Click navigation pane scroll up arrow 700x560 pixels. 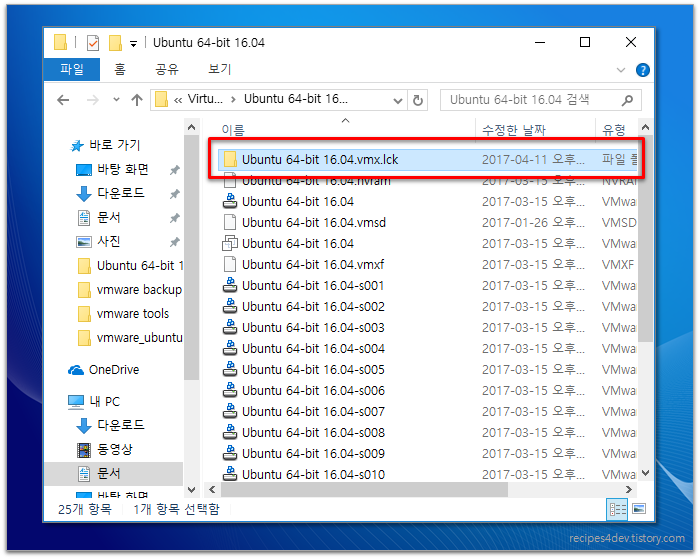(192, 127)
